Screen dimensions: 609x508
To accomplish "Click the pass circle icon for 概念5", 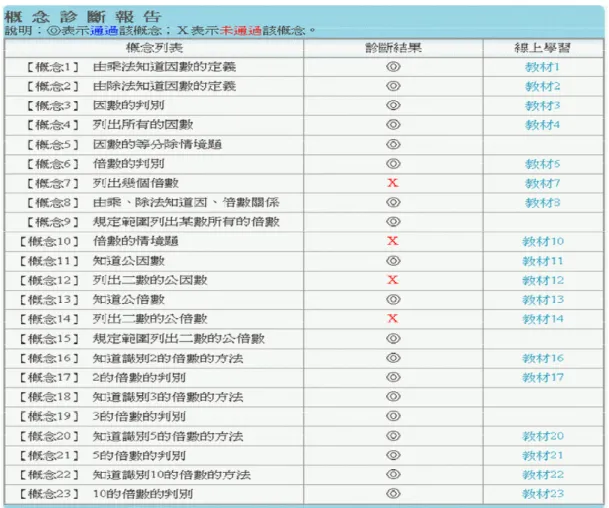I will click(x=393, y=144).
